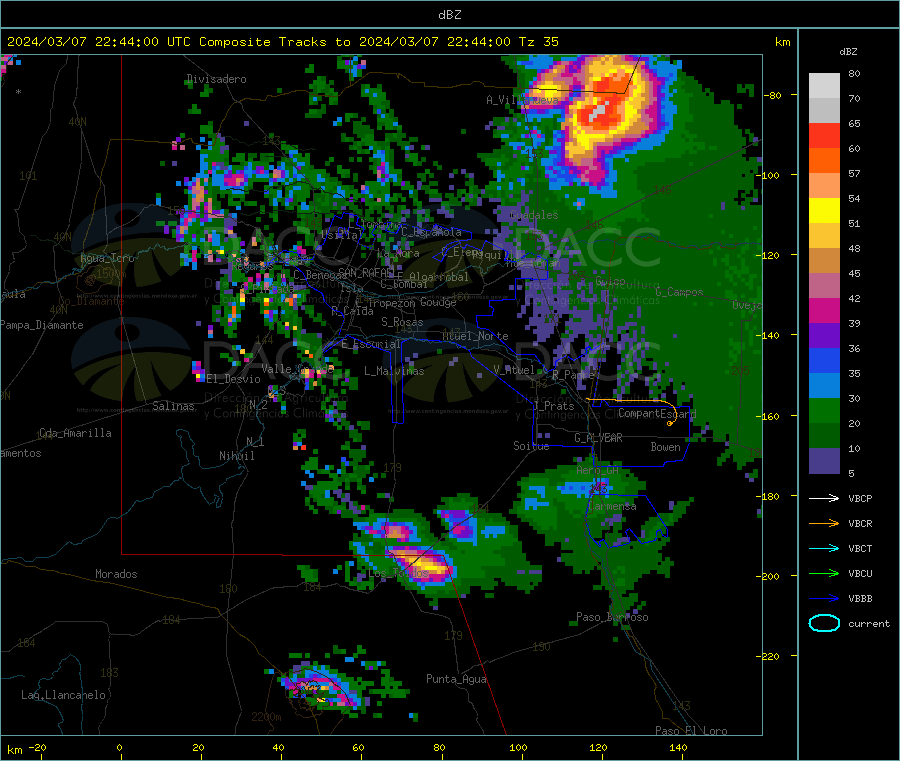
Task: Click the cyan VBCT arrow in legend
Action: (824, 549)
